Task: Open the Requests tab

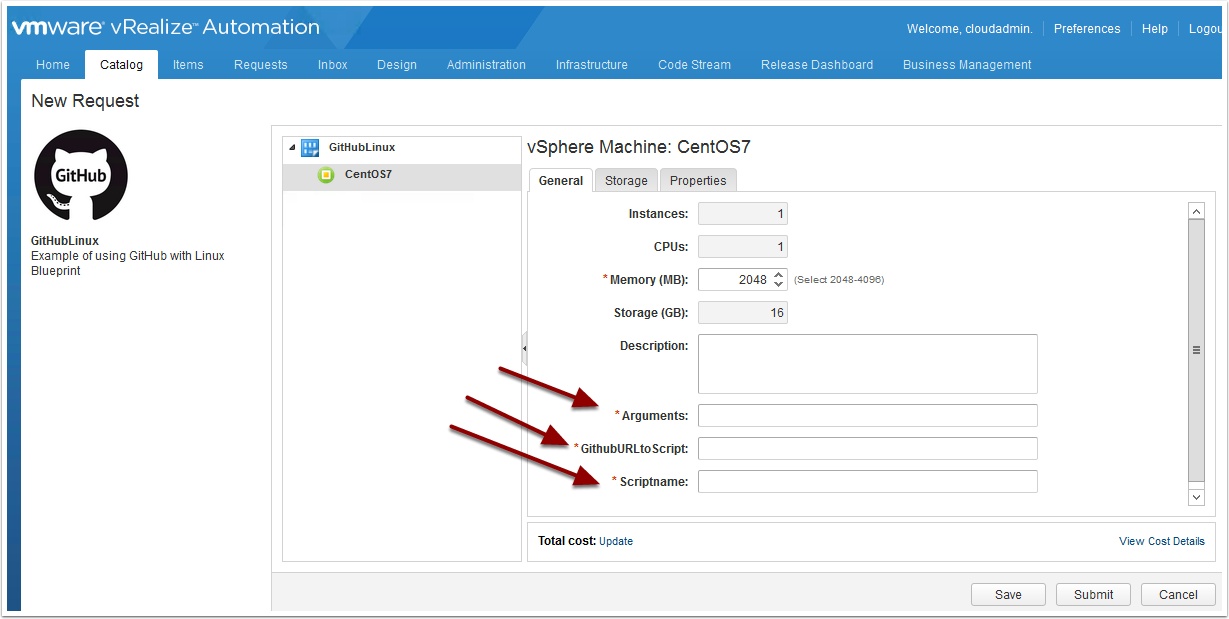Action: 261,65
